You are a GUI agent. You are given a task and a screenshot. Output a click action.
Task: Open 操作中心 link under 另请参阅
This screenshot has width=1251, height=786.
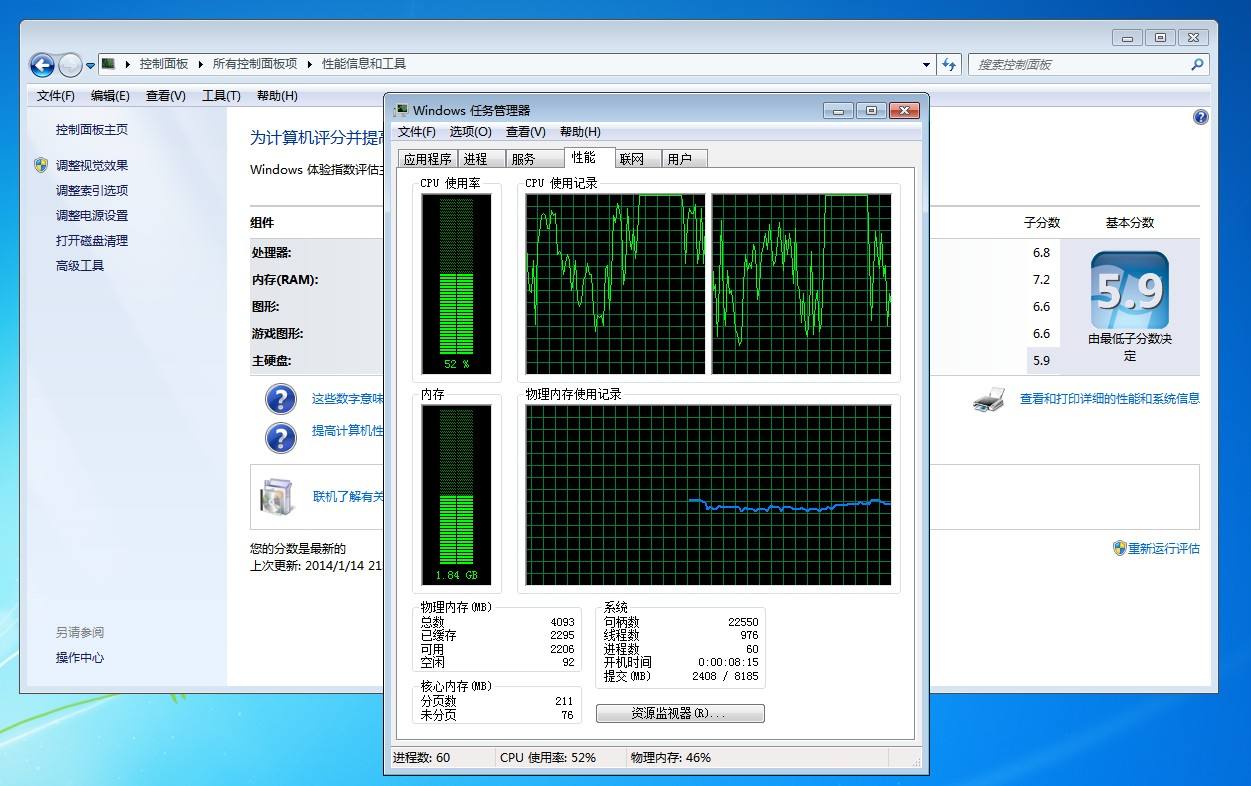pos(80,658)
